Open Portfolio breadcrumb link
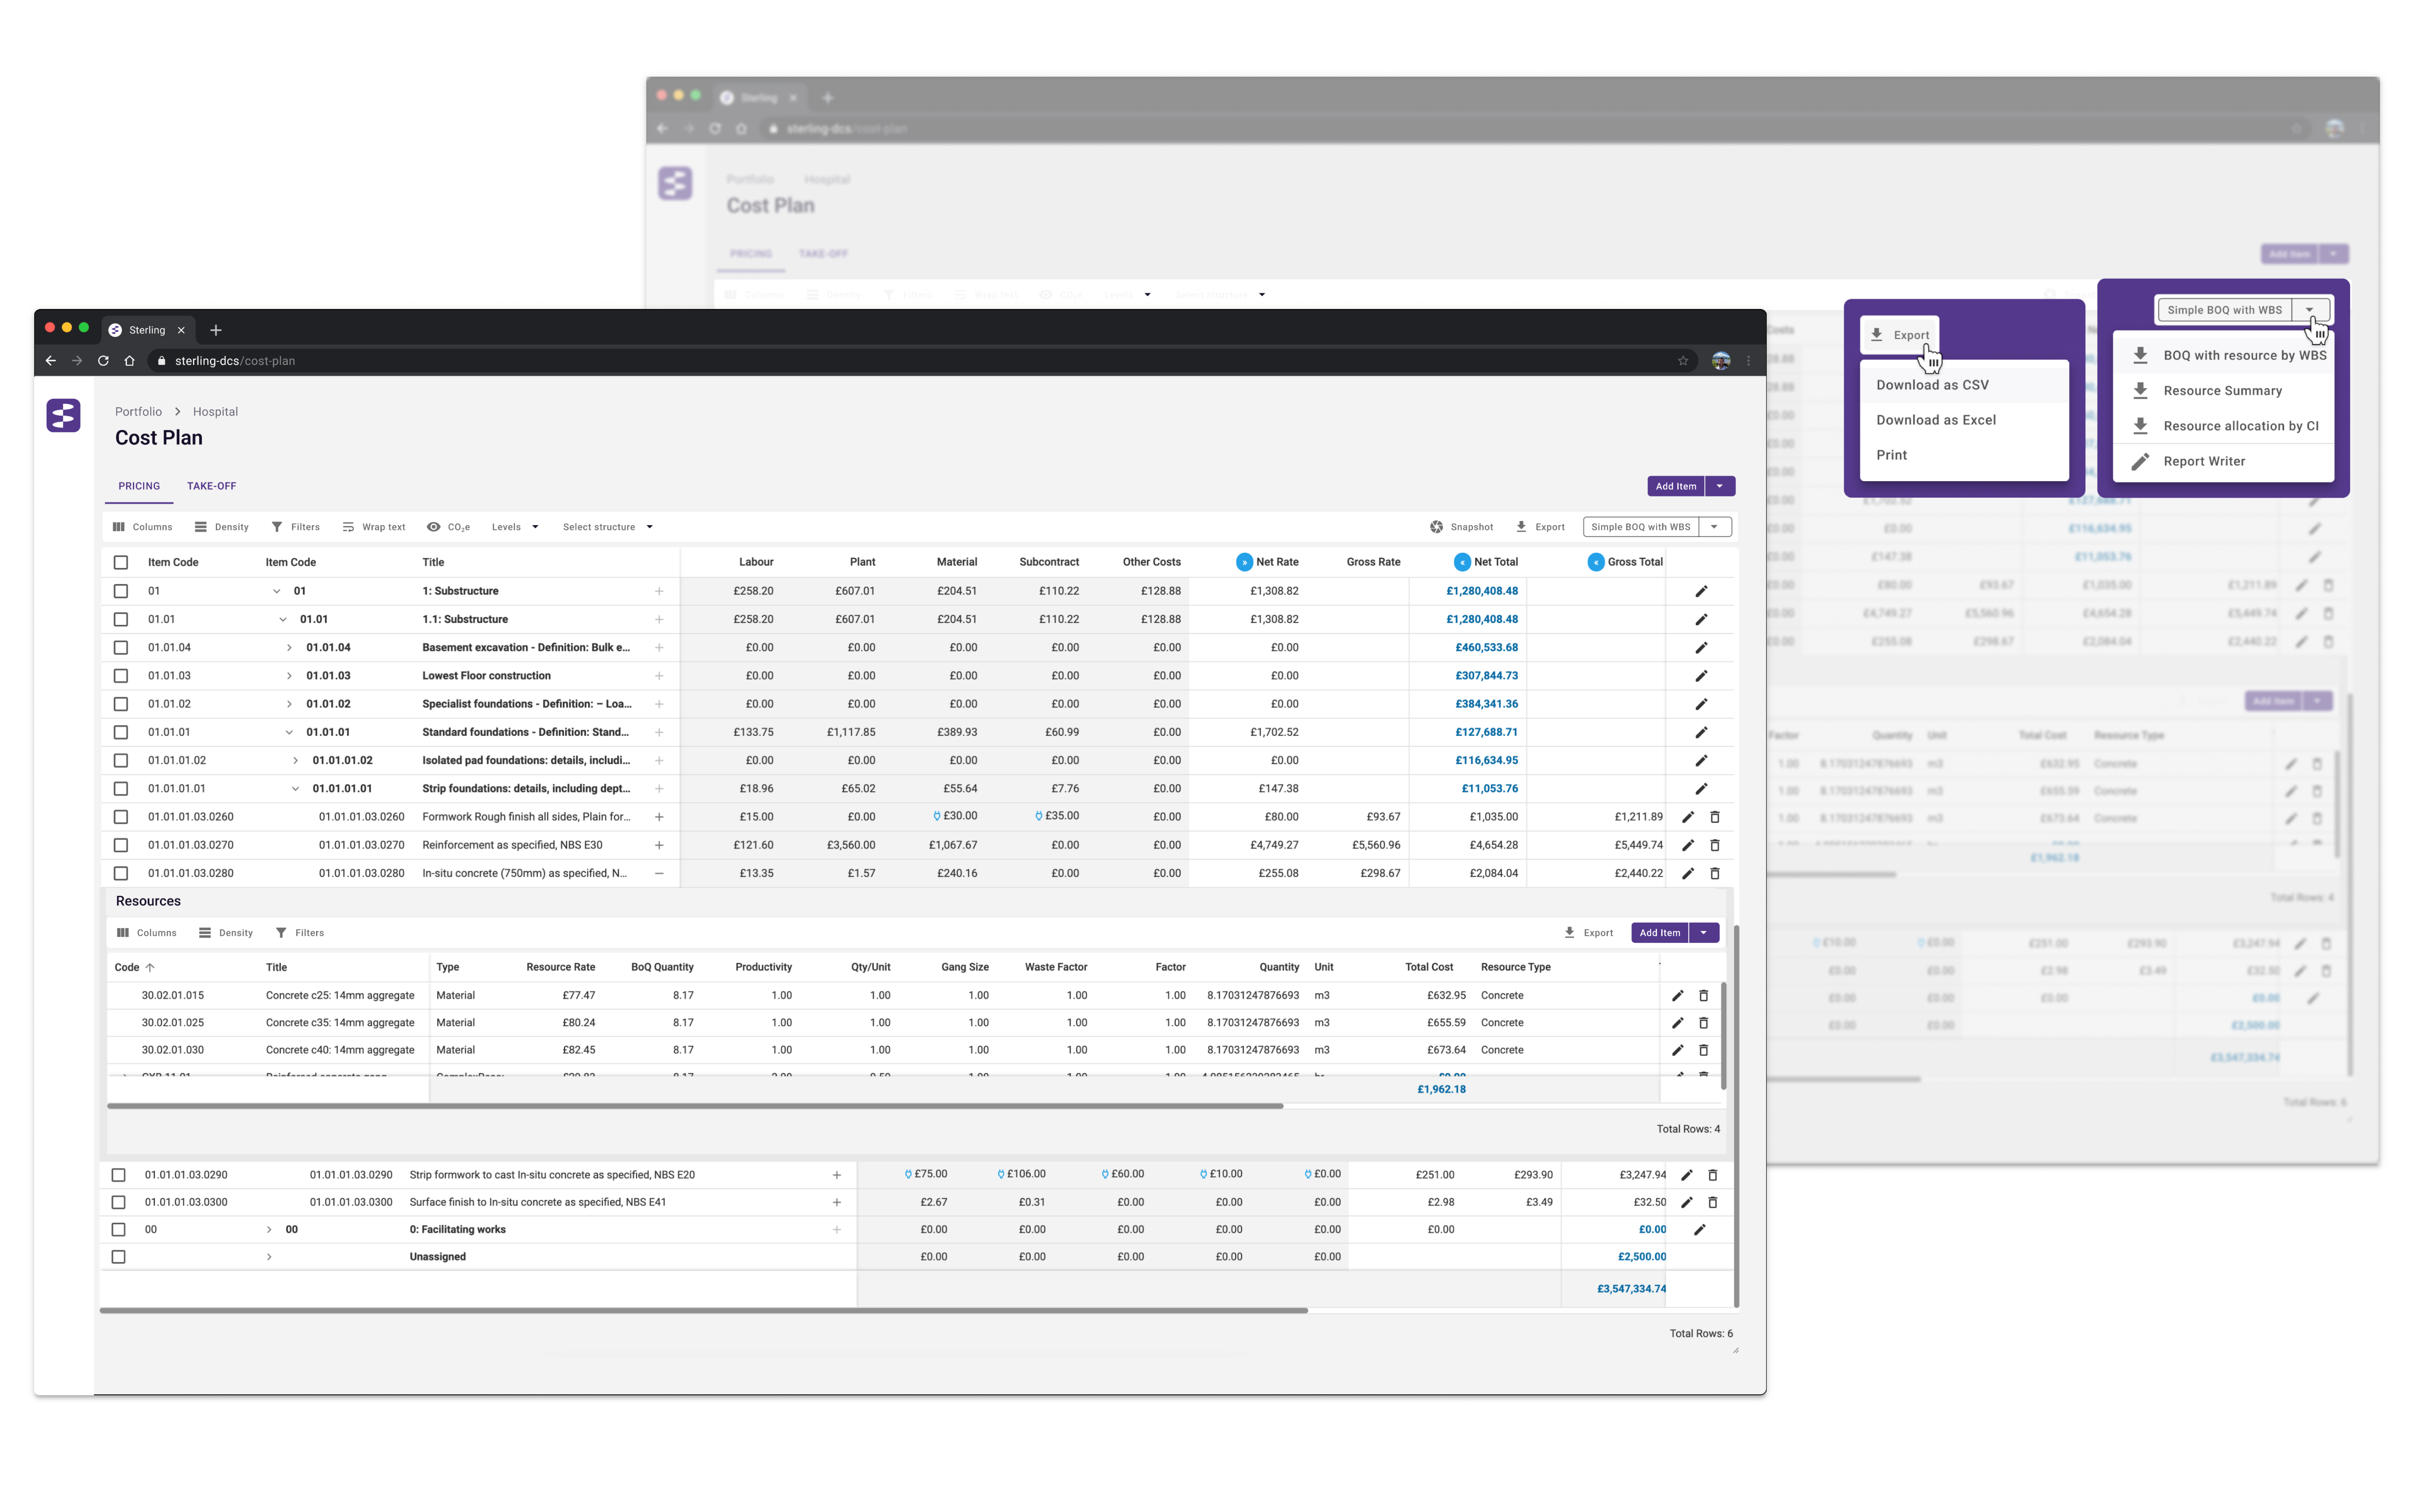Image resolution: width=2413 pixels, height=1512 pixels. 138,412
